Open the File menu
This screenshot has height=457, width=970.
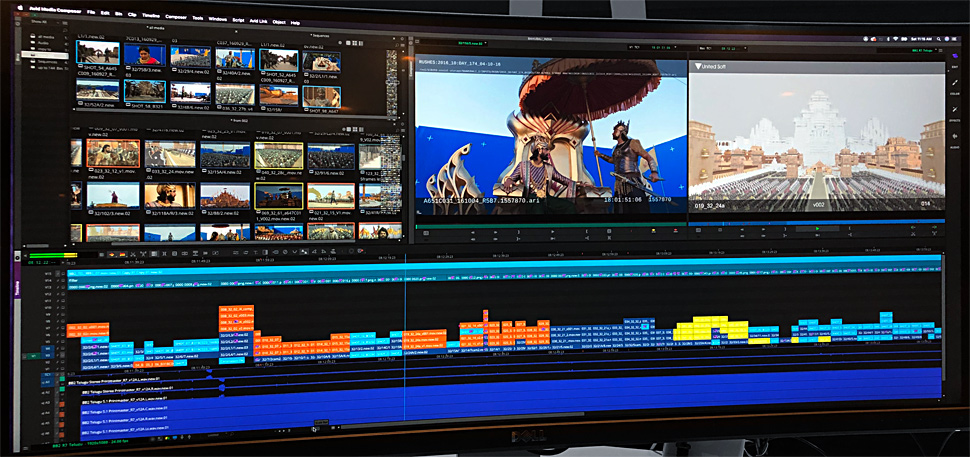pos(91,12)
